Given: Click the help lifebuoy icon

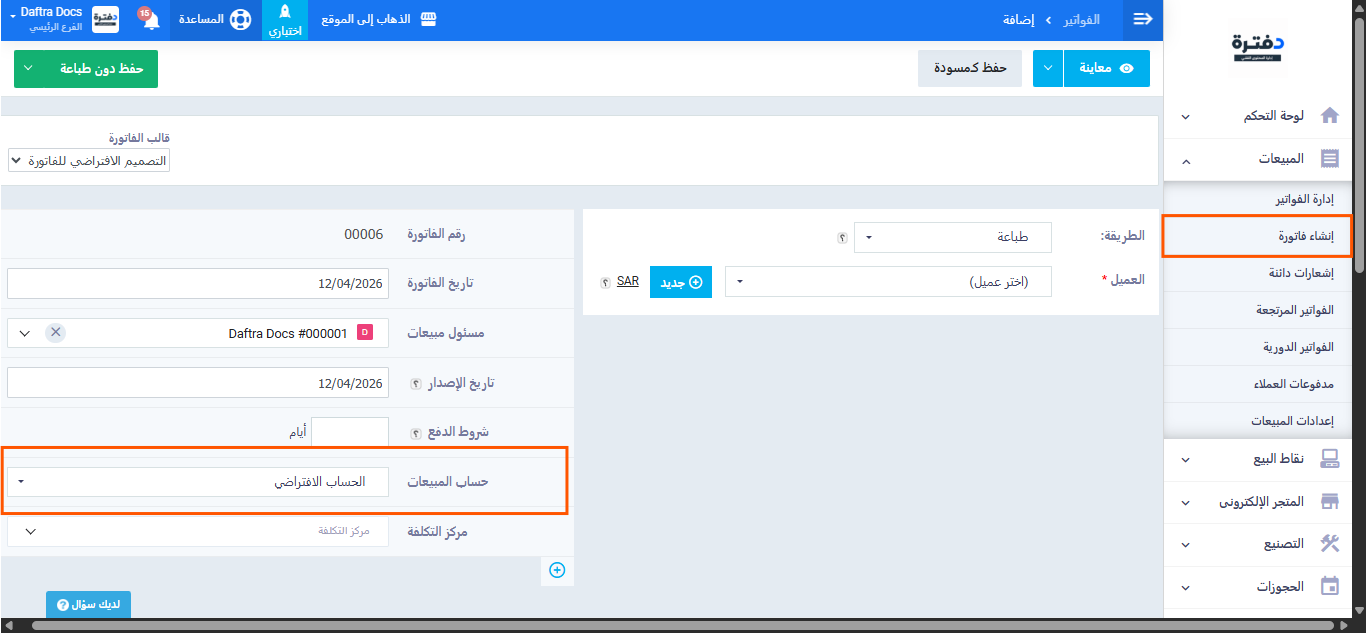Looking at the screenshot, I should [x=240, y=20].
